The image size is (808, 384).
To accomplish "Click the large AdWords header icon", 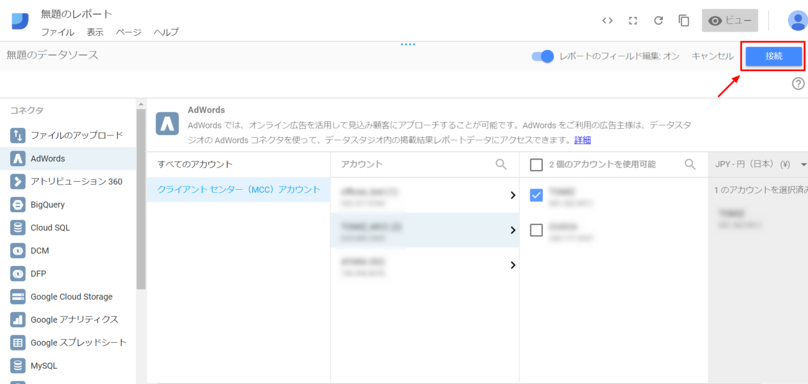I will tap(167, 124).
